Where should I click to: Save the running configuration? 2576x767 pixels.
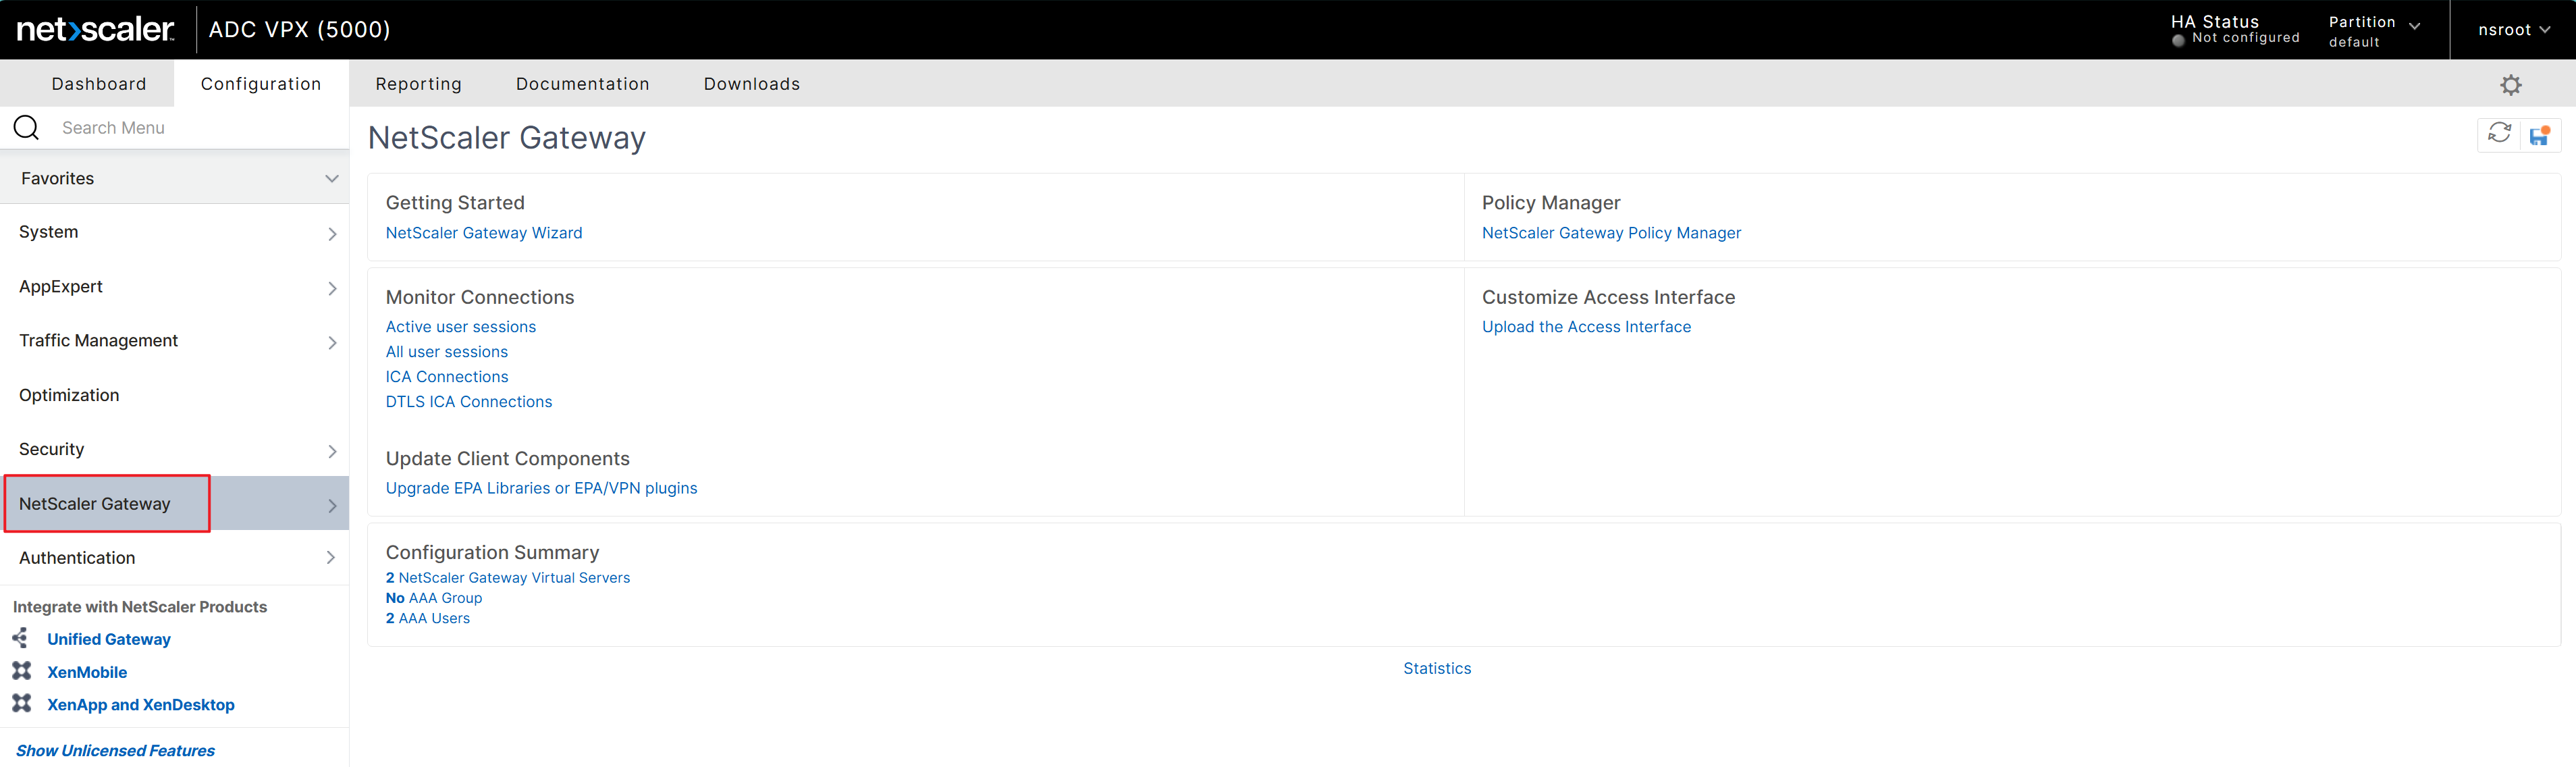pyautogui.click(x=2539, y=135)
